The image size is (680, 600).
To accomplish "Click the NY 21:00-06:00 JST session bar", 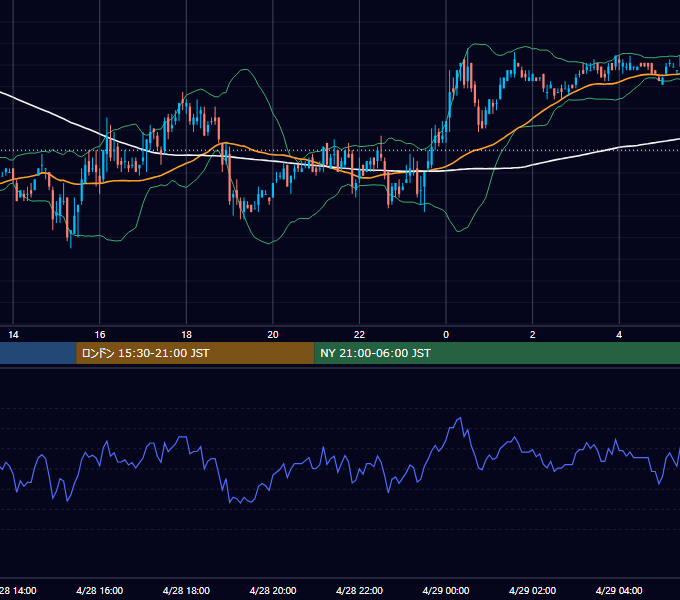I will point(497,353).
